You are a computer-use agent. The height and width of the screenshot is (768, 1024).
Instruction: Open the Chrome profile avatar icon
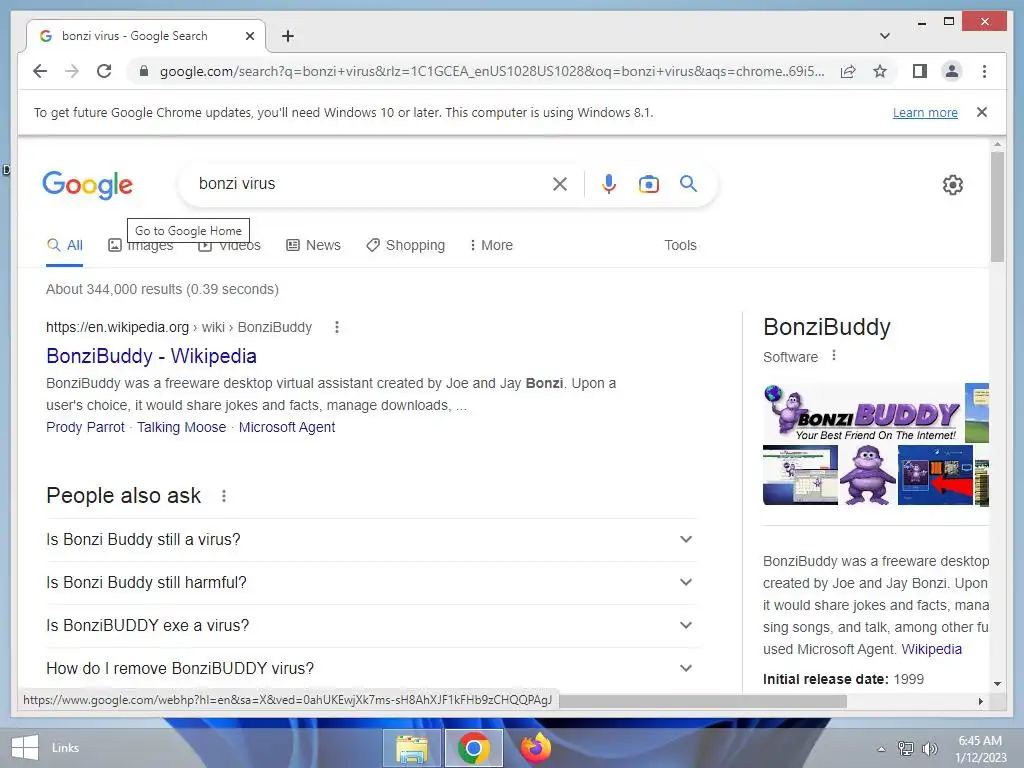[952, 71]
